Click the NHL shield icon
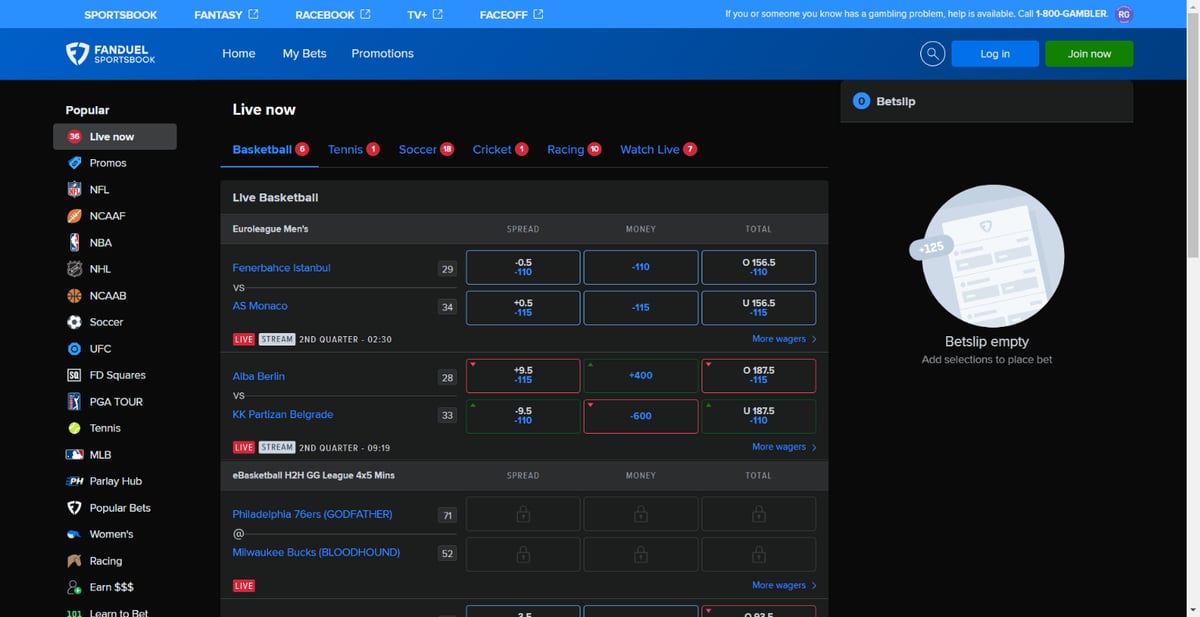Screen dimensions: 1200x617 [x=74, y=269]
